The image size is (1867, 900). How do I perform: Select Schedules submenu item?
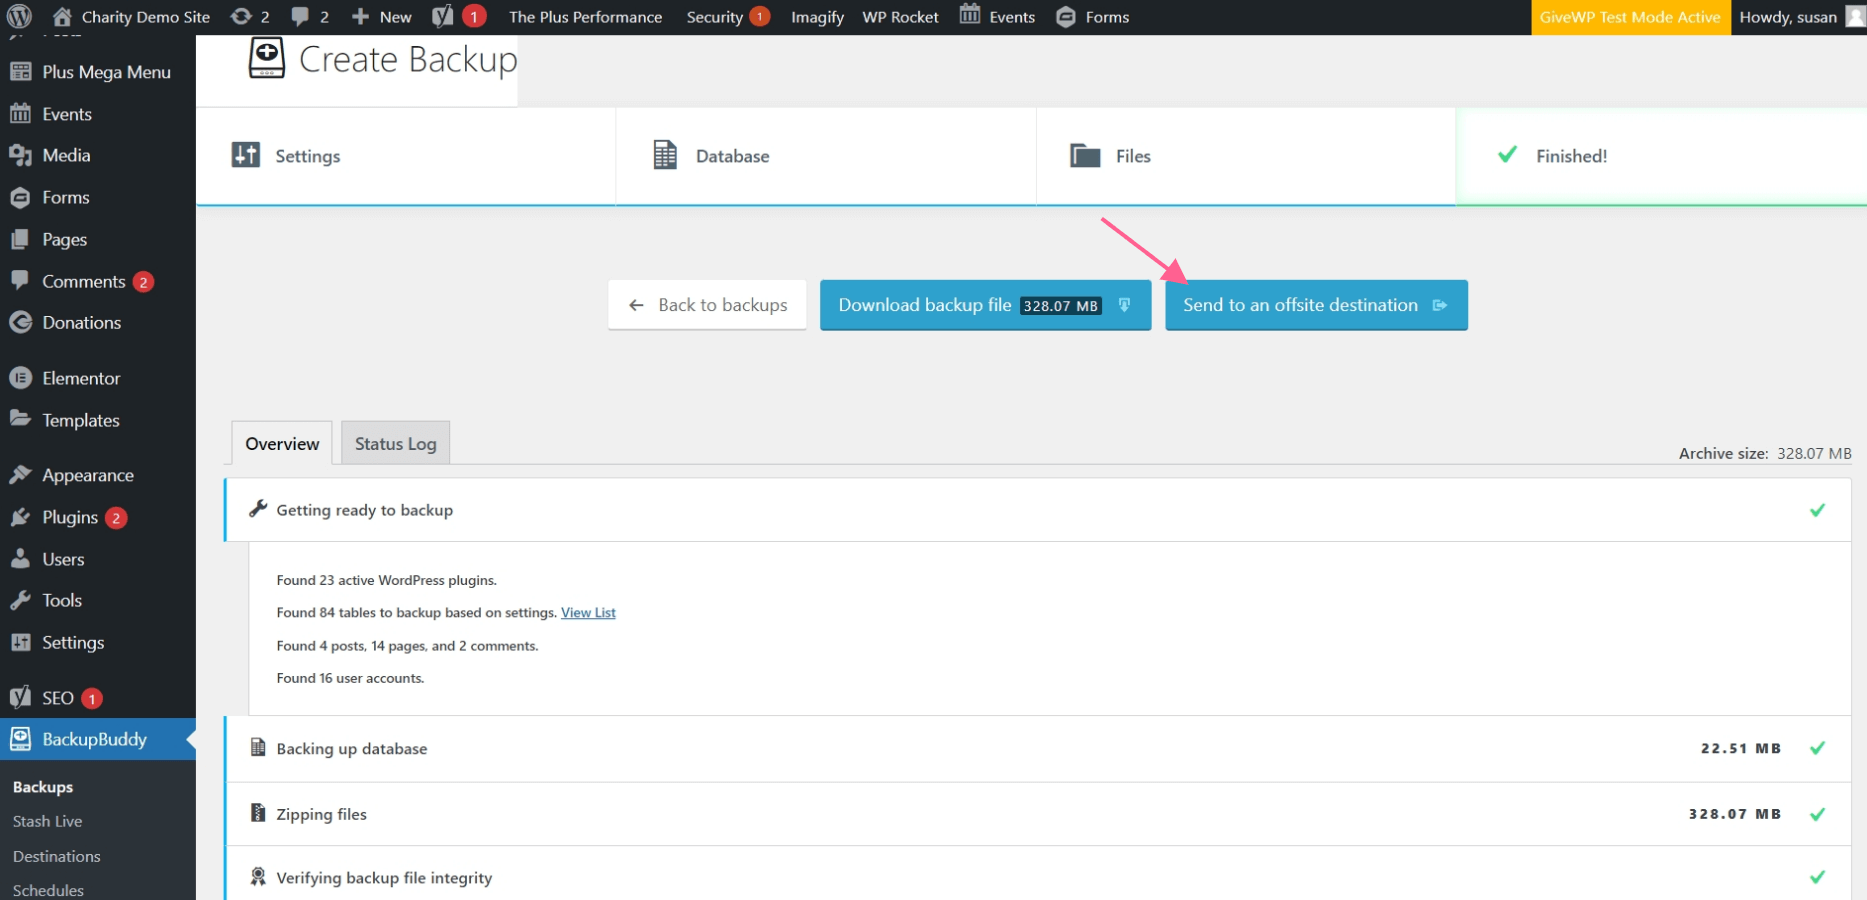[x=48, y=890]
